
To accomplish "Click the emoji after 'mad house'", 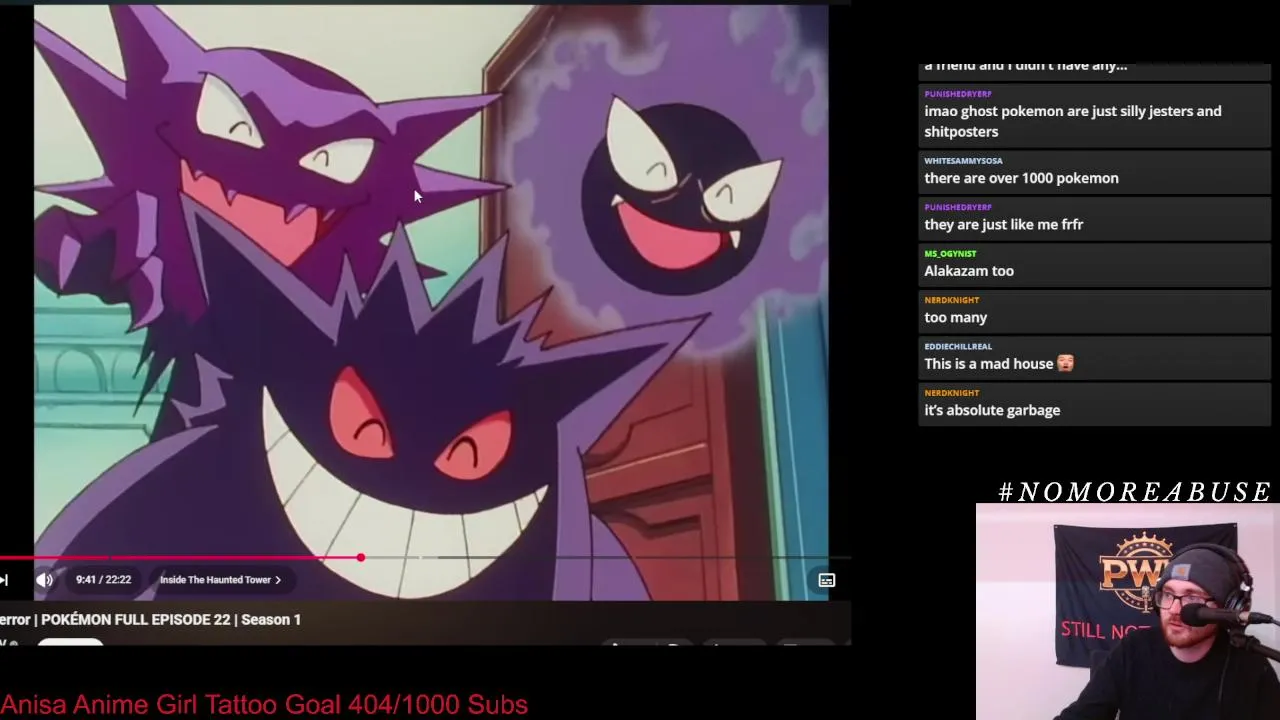I will (x=1065, y=364).
